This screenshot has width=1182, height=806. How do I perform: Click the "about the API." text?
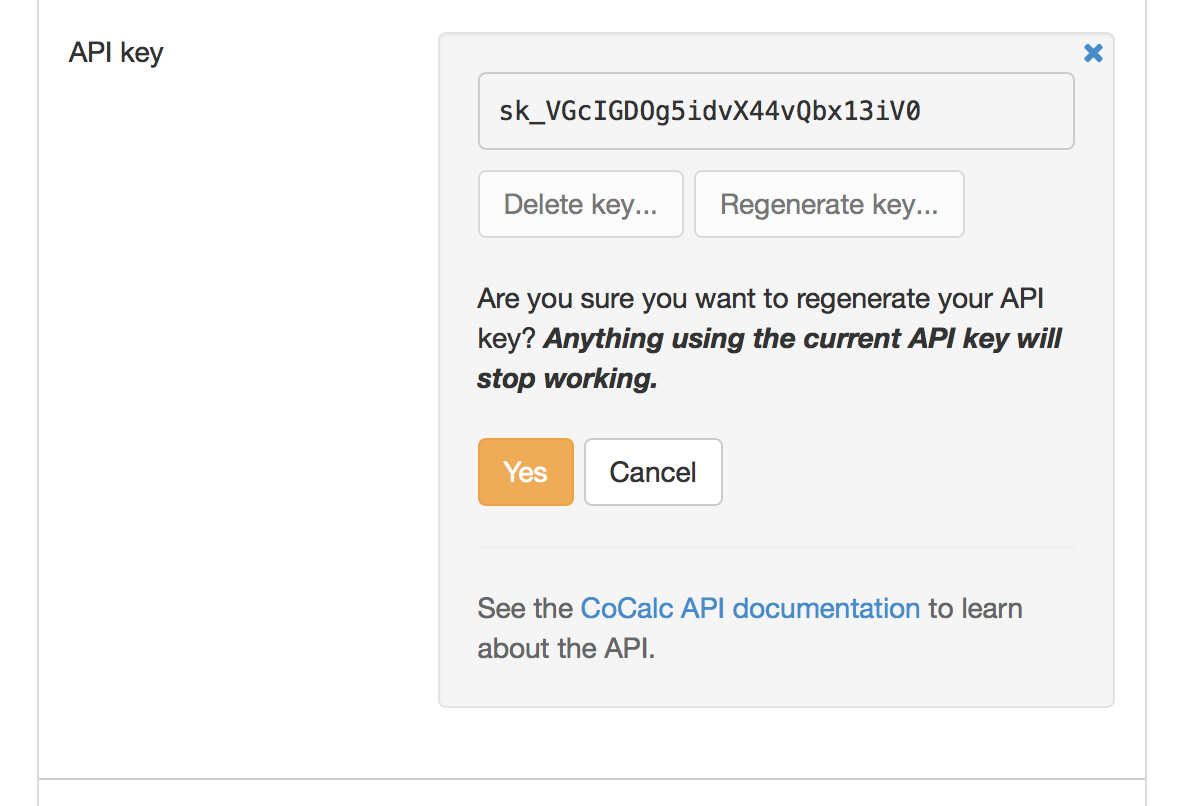pos(565,649)
